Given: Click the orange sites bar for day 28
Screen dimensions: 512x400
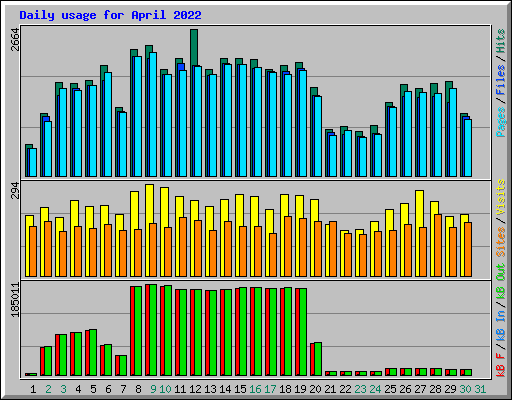Looking at the screenshot, I should click(438, 245).
